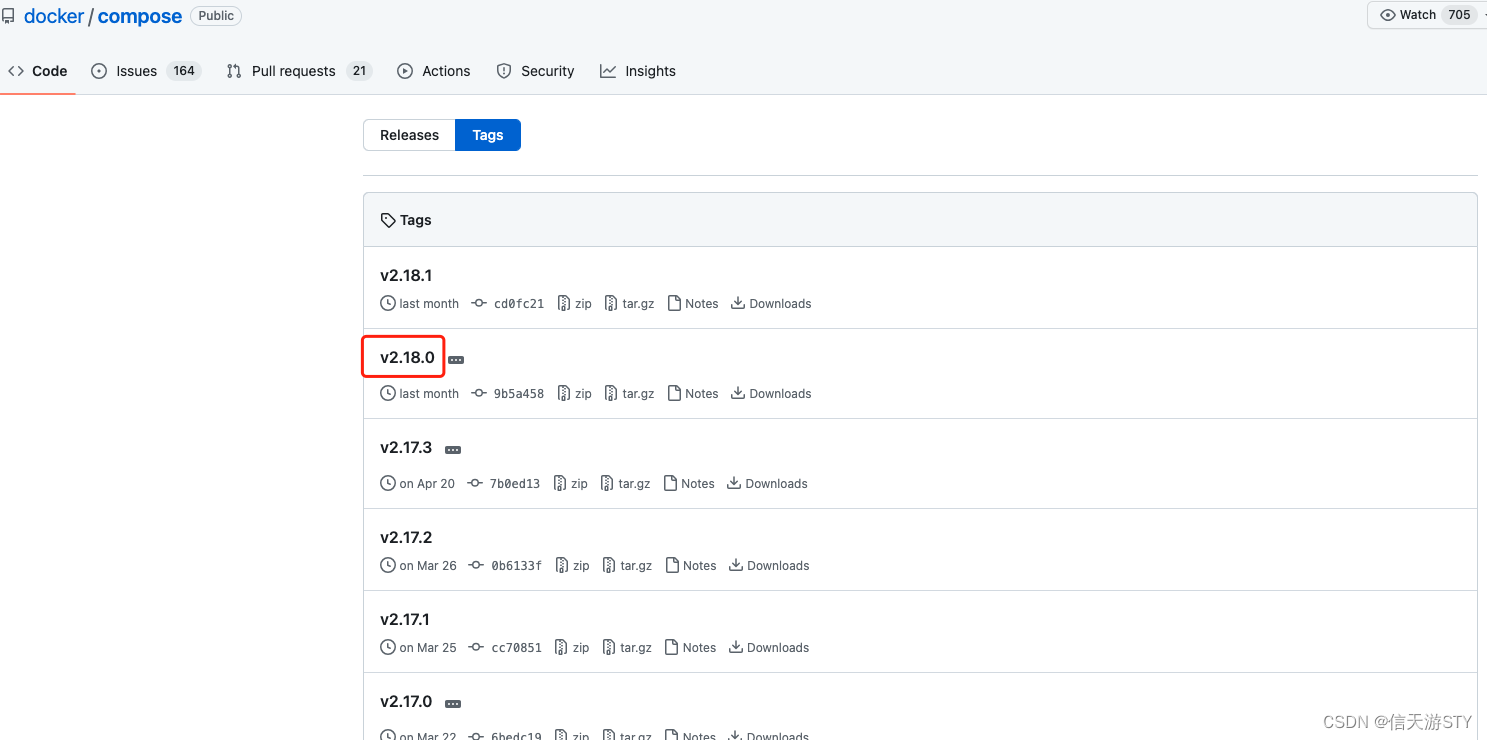This screenshot has width=1487, height=740.
Task: Open the Security tab
Action: coord(535,70)
